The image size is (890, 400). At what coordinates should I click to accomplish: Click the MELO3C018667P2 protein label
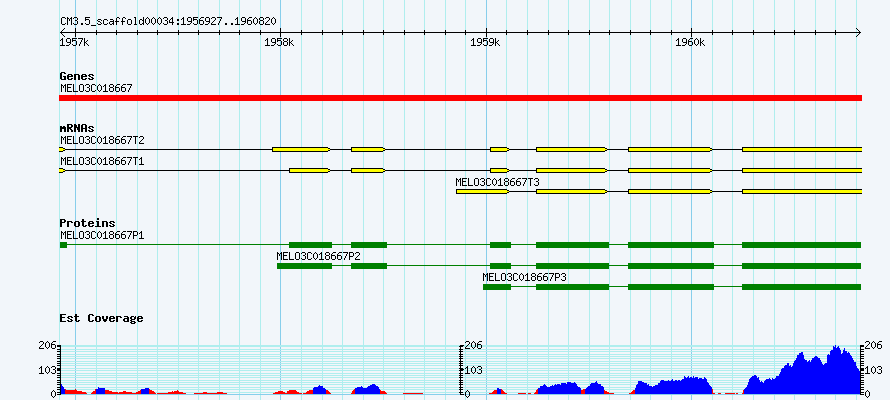318,256
